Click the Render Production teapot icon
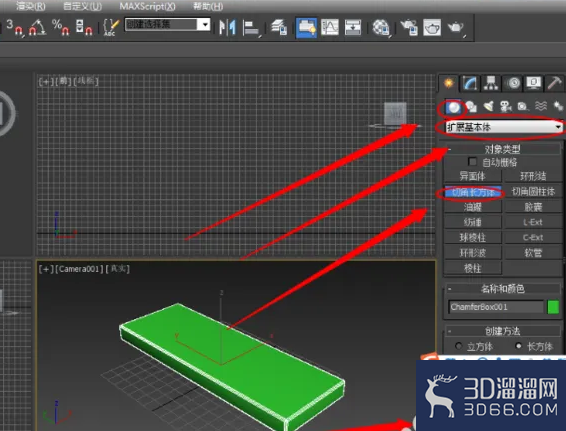Image resolution: width=566 pixels, height=431 pixels. point(456,27)
